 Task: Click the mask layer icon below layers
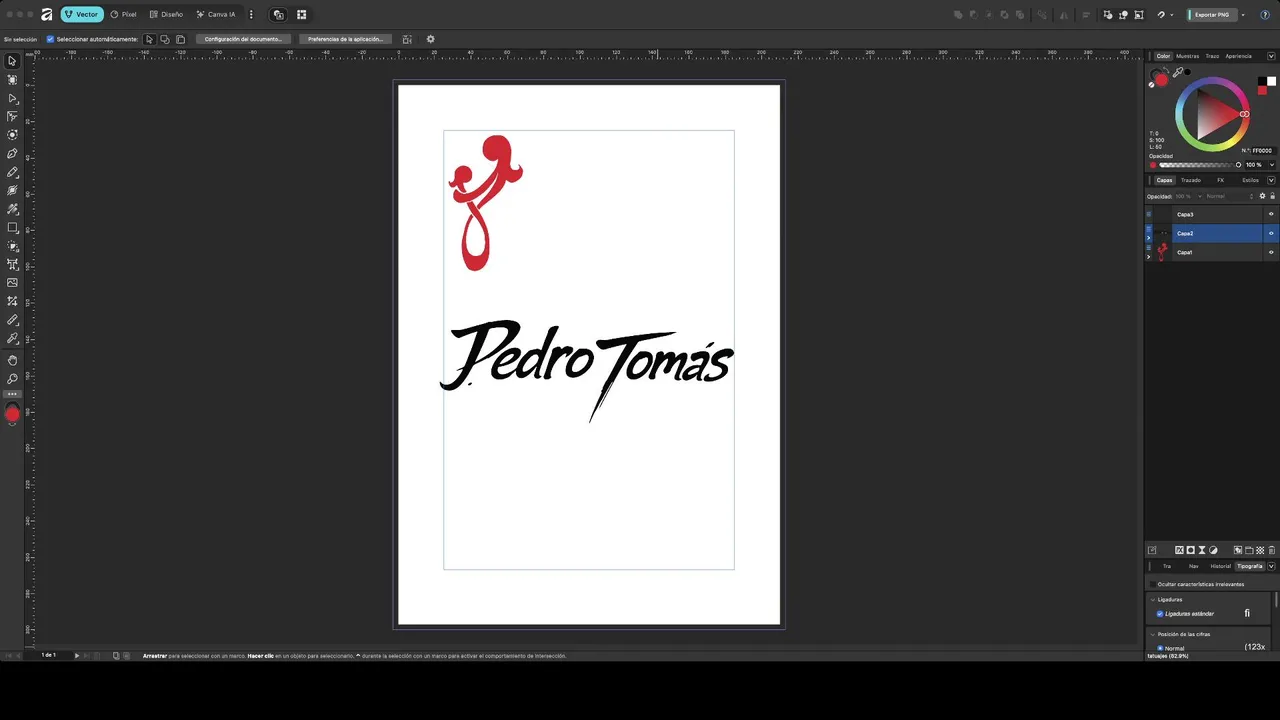(x=1190, y=550)
